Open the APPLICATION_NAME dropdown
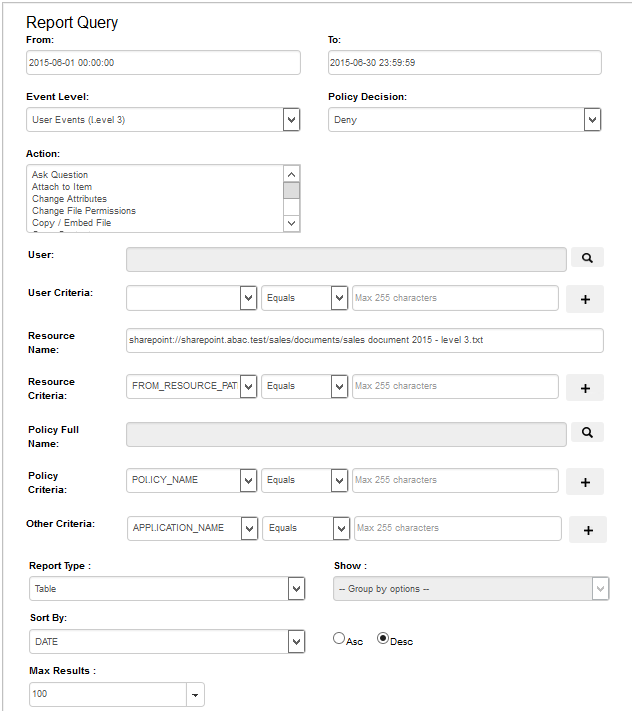 [193, 528]
